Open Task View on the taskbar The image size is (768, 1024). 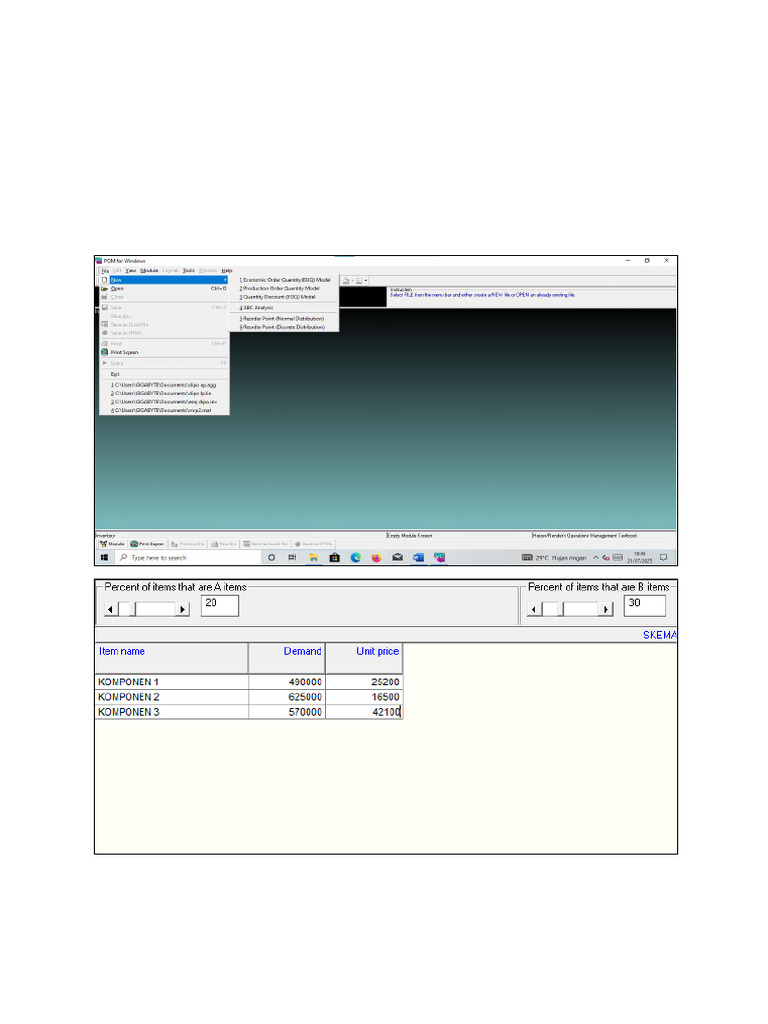click(x=292, y=558)
